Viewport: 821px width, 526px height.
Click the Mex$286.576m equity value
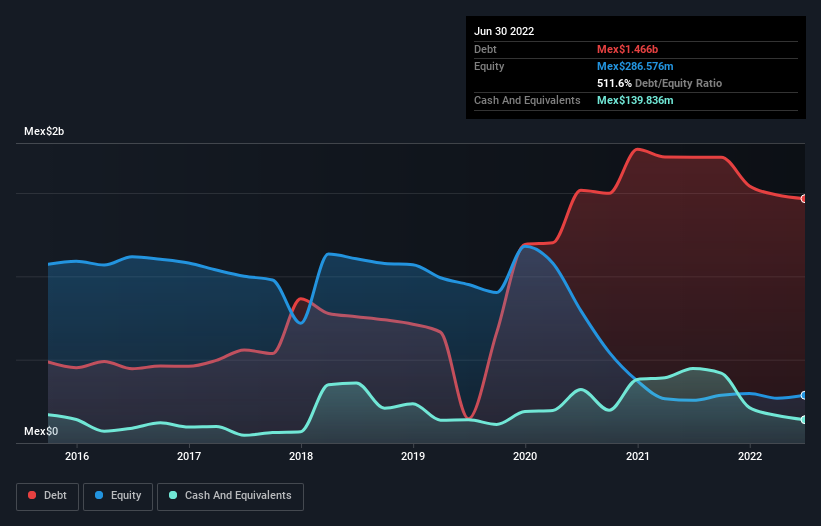tap(635, 66)
